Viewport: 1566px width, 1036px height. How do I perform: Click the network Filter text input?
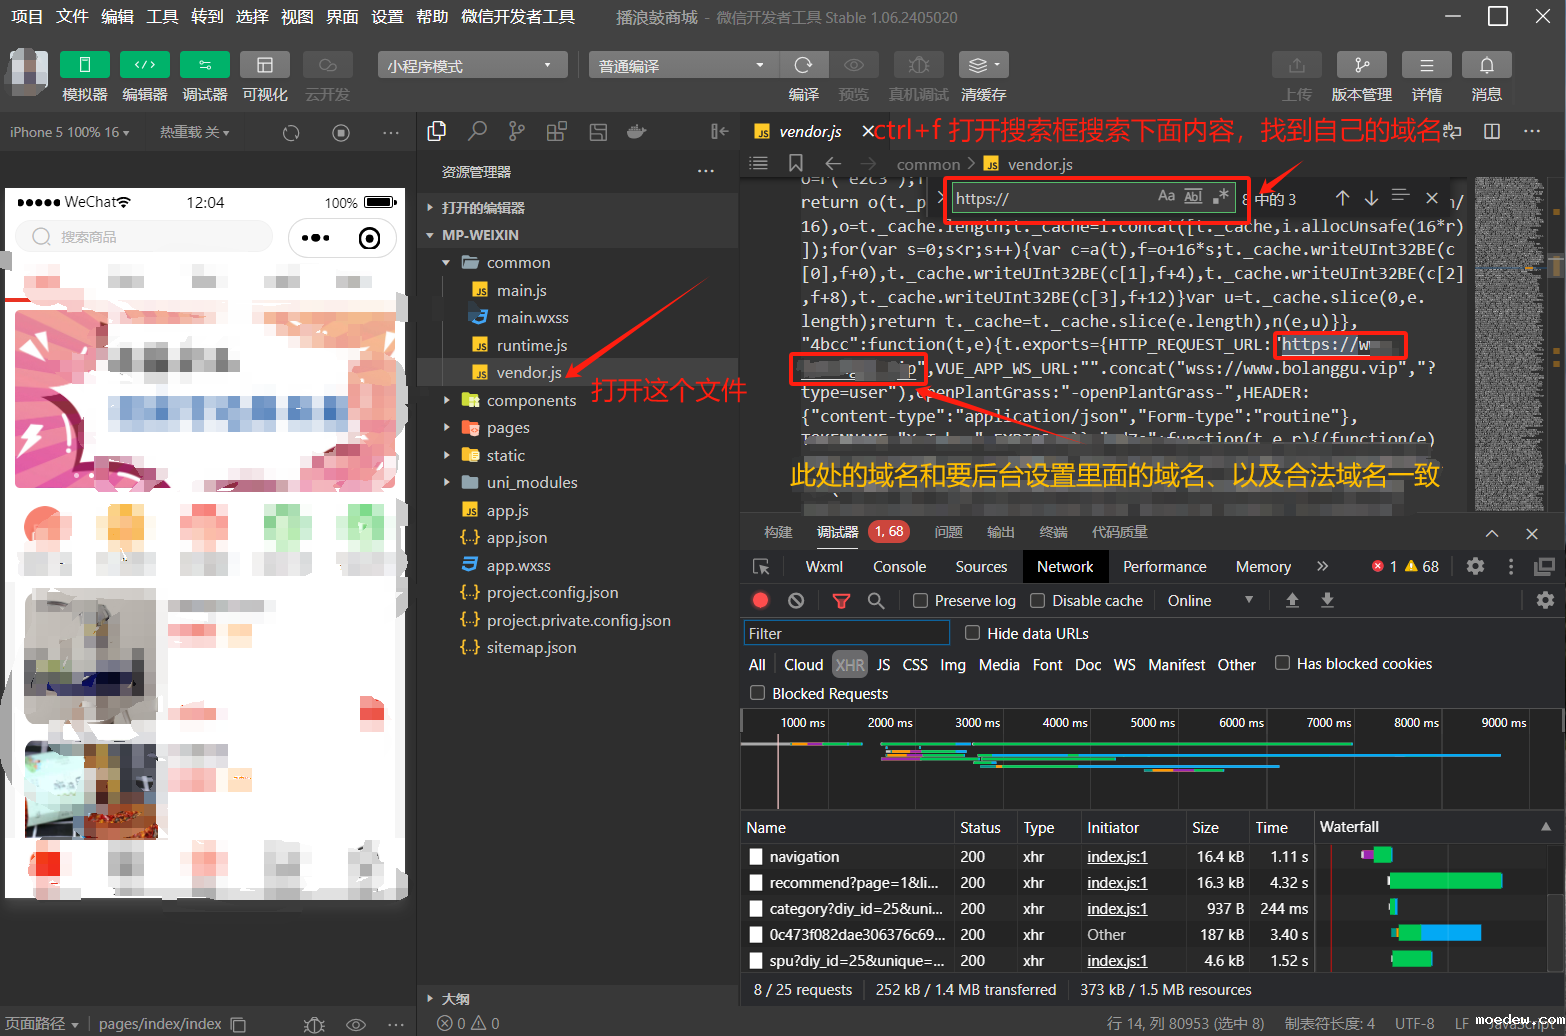click(846, 633)
